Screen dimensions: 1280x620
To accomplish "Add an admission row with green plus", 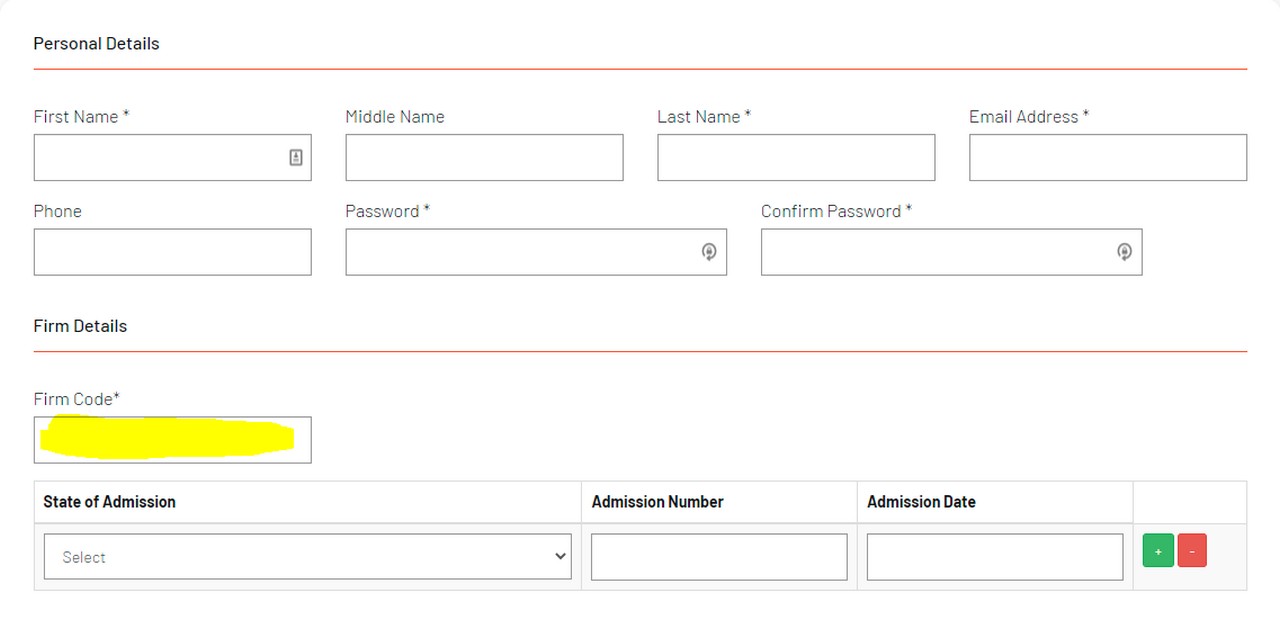I will (x=1158, y=551).
